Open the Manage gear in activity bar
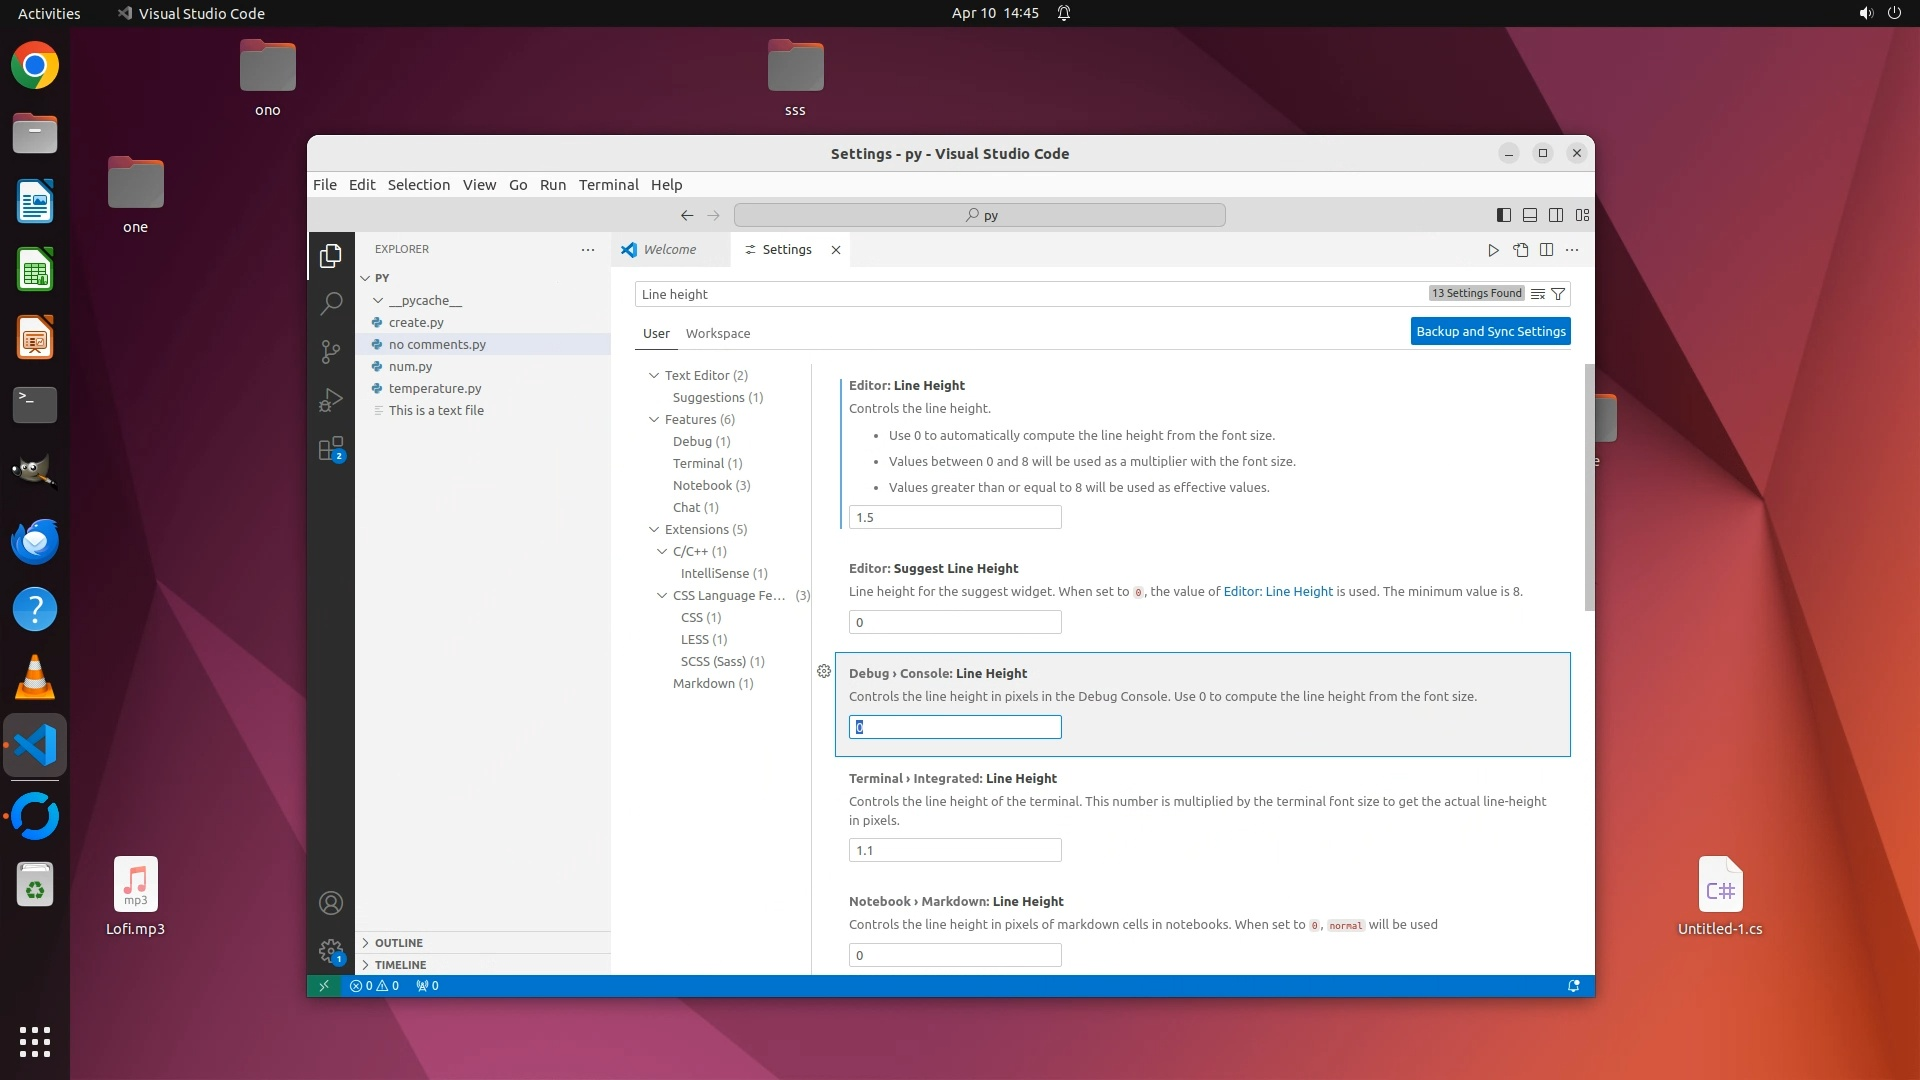Screen dimensions: 1920x1080 (x=331, y=951)
